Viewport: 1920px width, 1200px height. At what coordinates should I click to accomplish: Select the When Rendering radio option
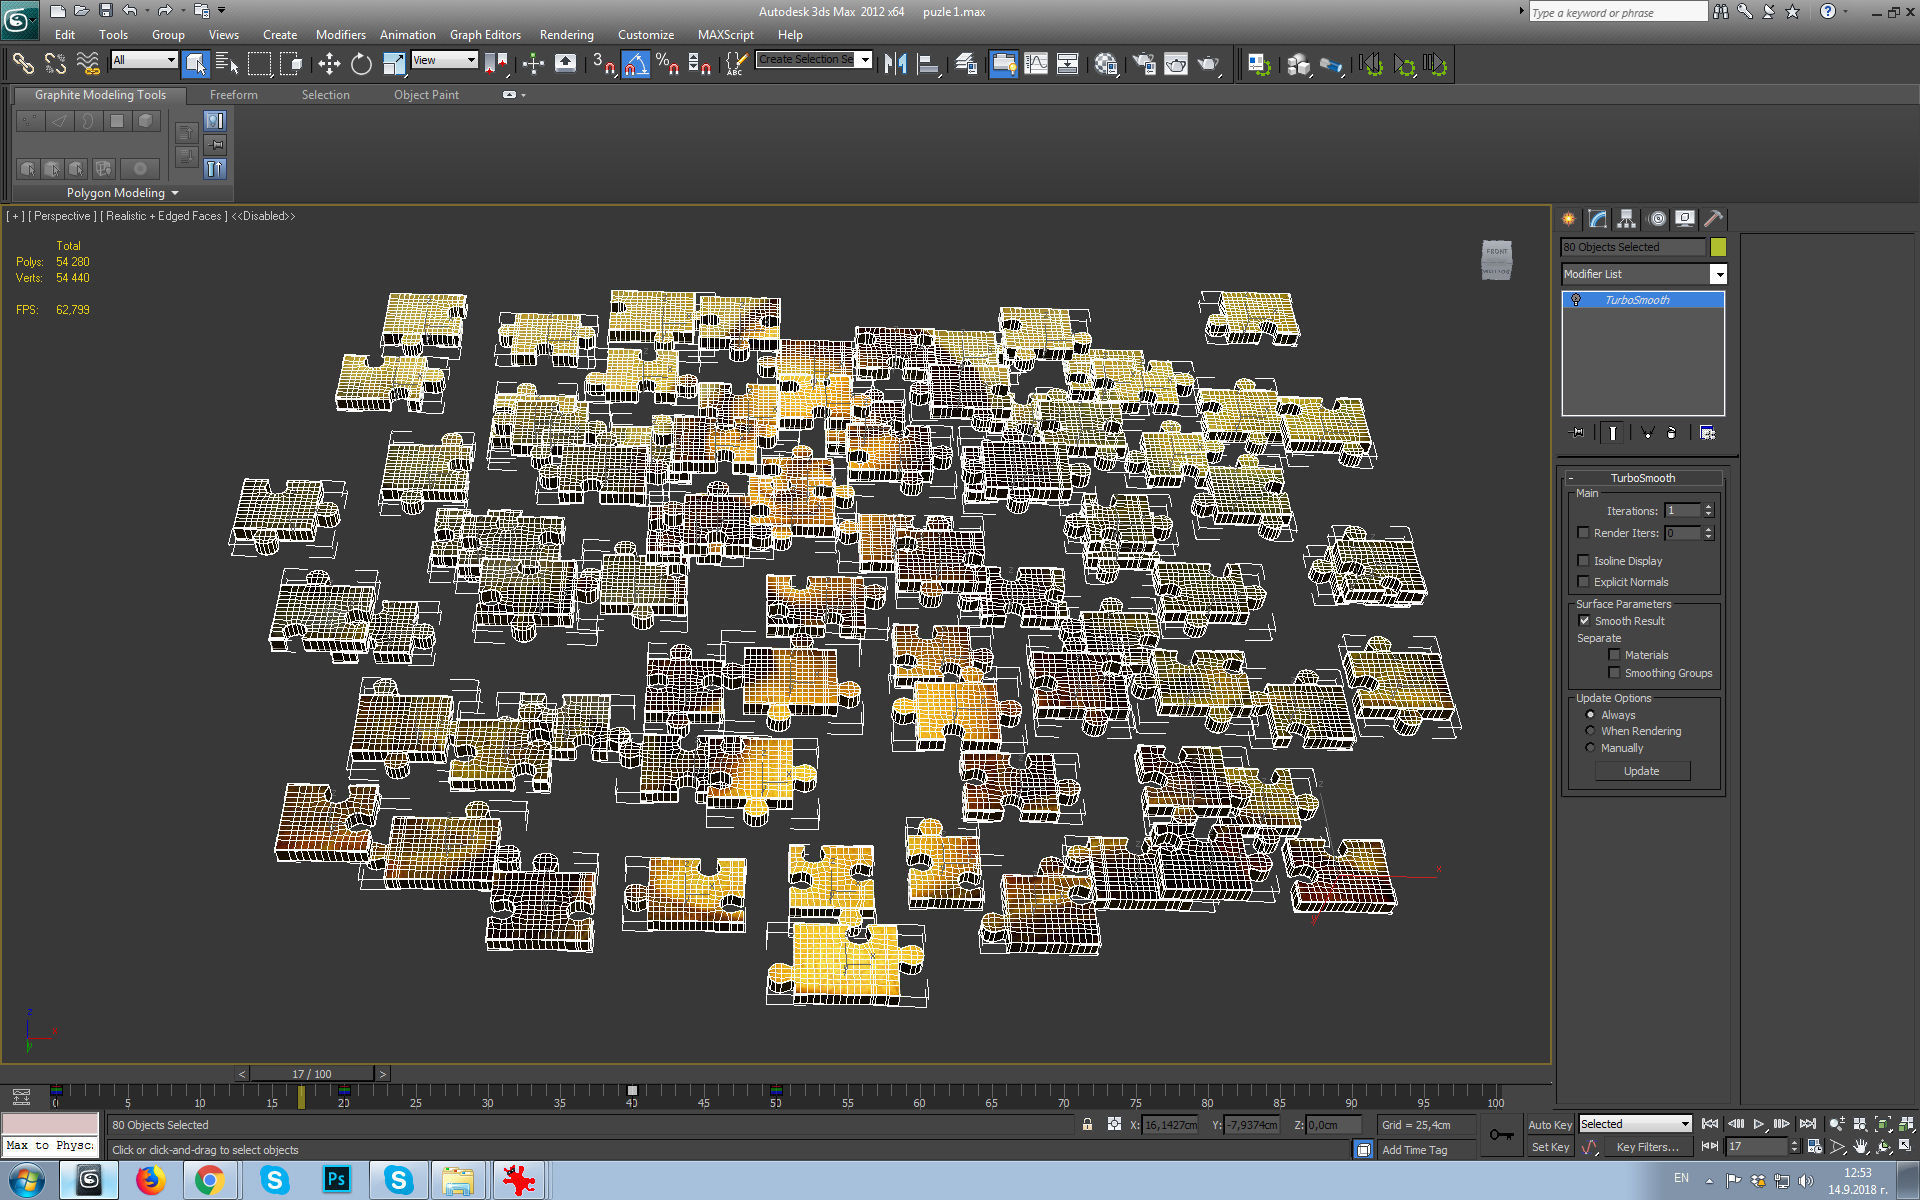(1590, 731)
